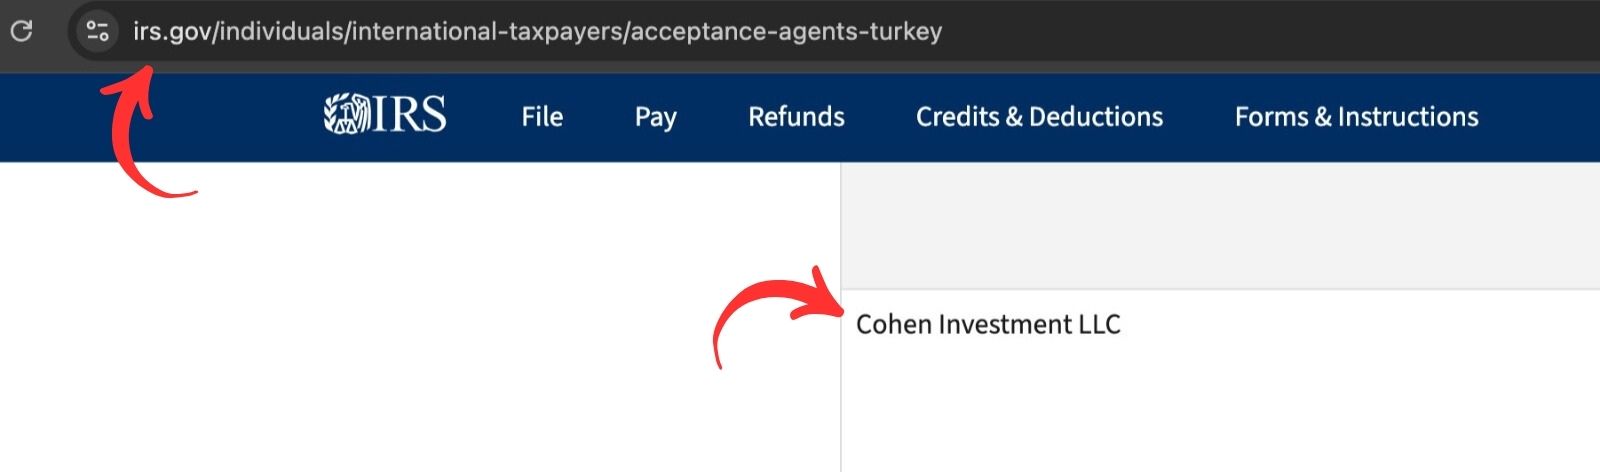Click the gray header area above Cohen Investment
This screenshot has height=472, width=1600.
[x=1220, y=226]
